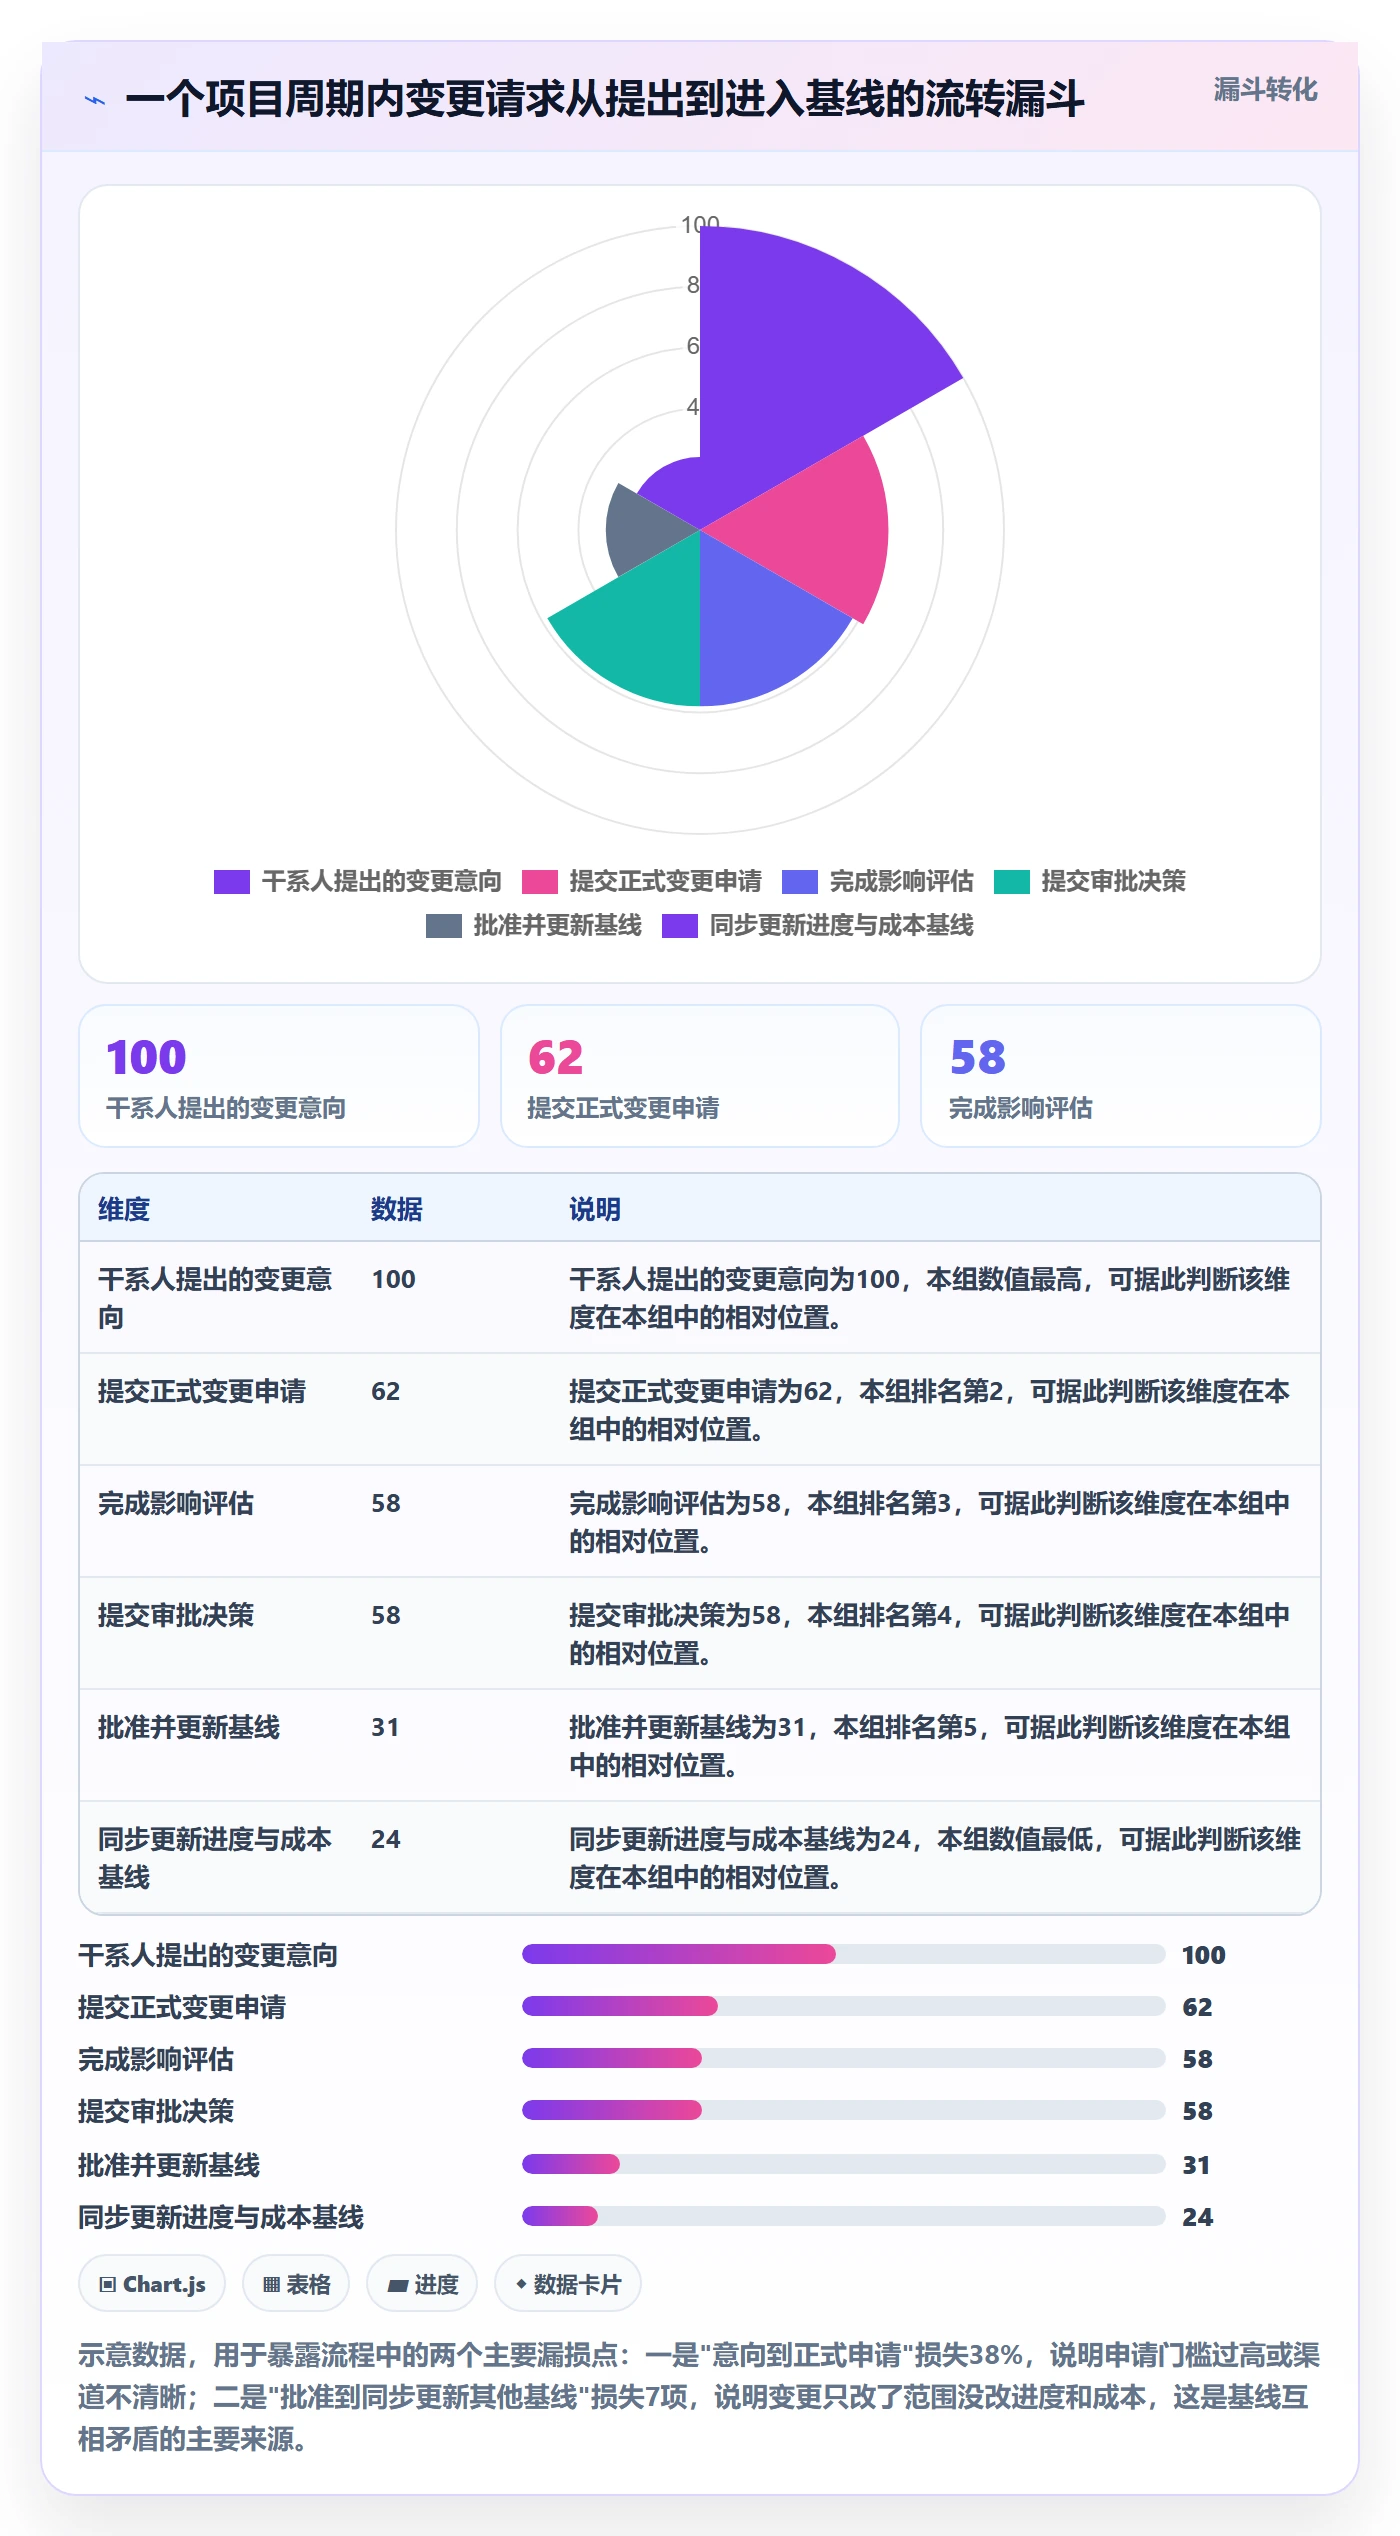Select the Chart.js tag
Viewport: 1400px width, 2536px height.
[152, 2284]
